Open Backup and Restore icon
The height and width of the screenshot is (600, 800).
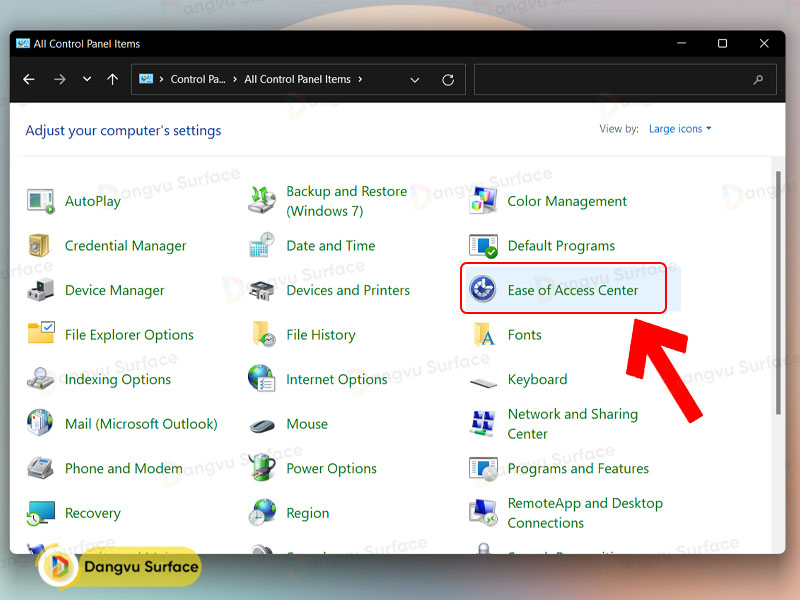[262, 201]
